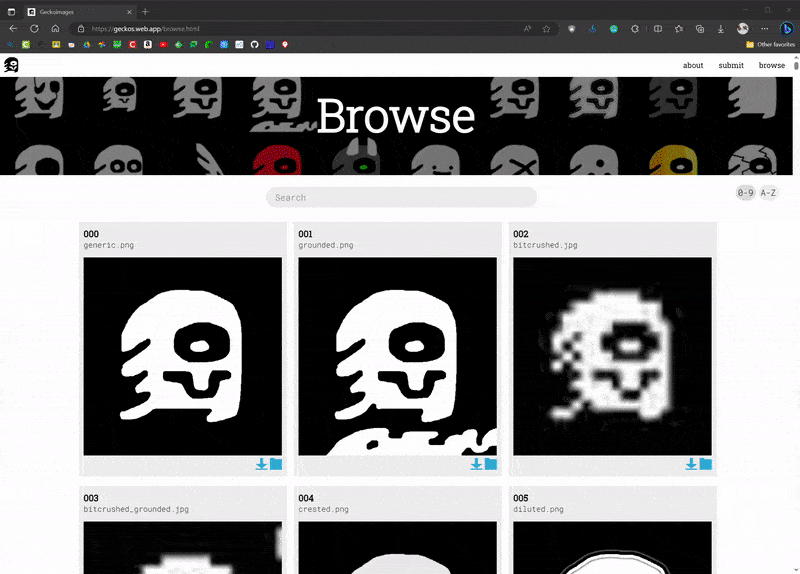Screen dimensions: 800x574
Task: Add page to favorites star icon
Action: click(x=546, y=29)
